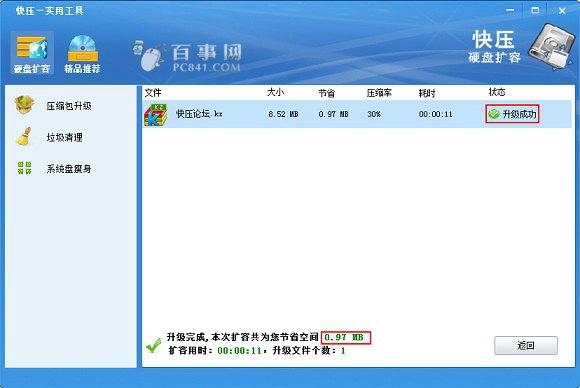
Task: Click the green checkmark beside 升级完成
Action: tap(153, 345)
